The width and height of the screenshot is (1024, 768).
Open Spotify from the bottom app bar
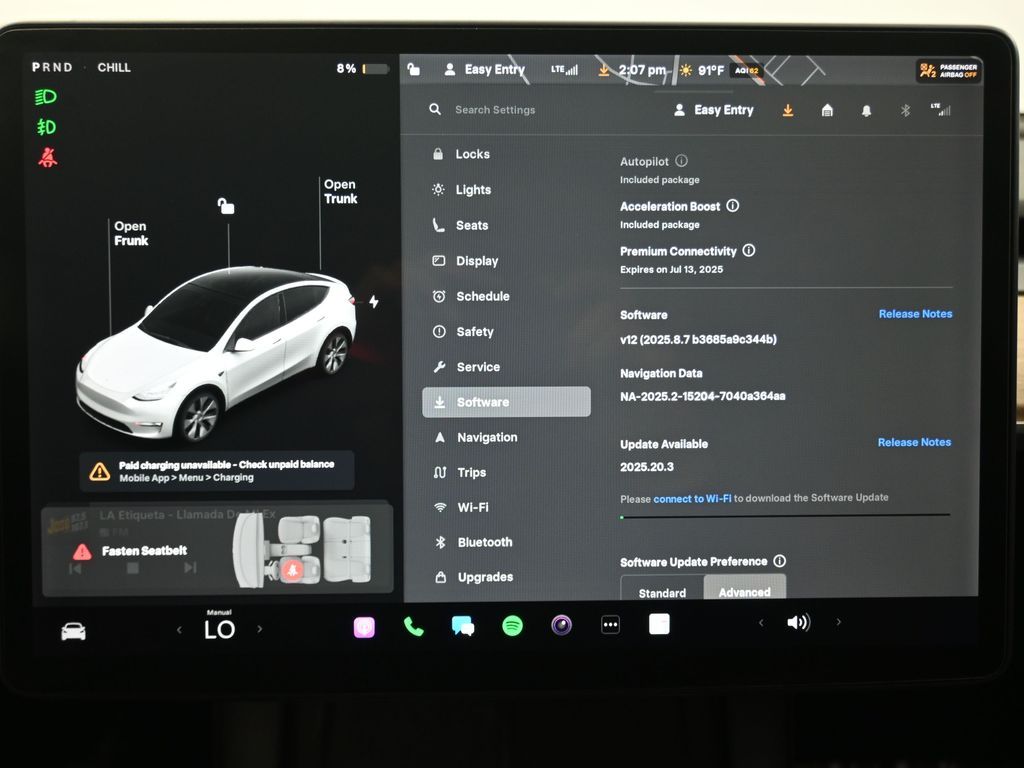pyautogui.click(x=512, y=626)
